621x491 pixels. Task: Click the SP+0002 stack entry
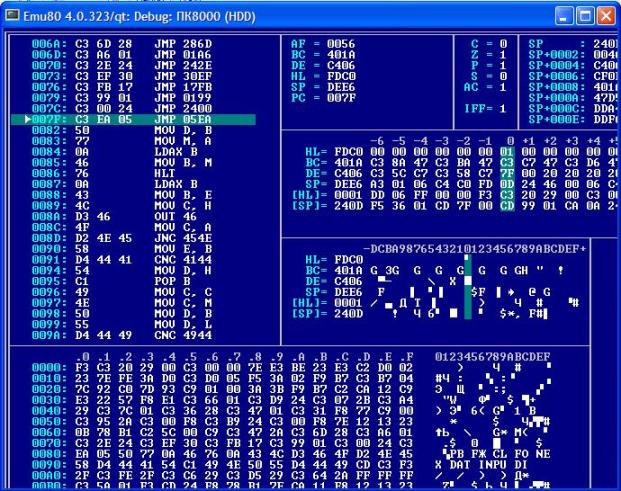580,52
